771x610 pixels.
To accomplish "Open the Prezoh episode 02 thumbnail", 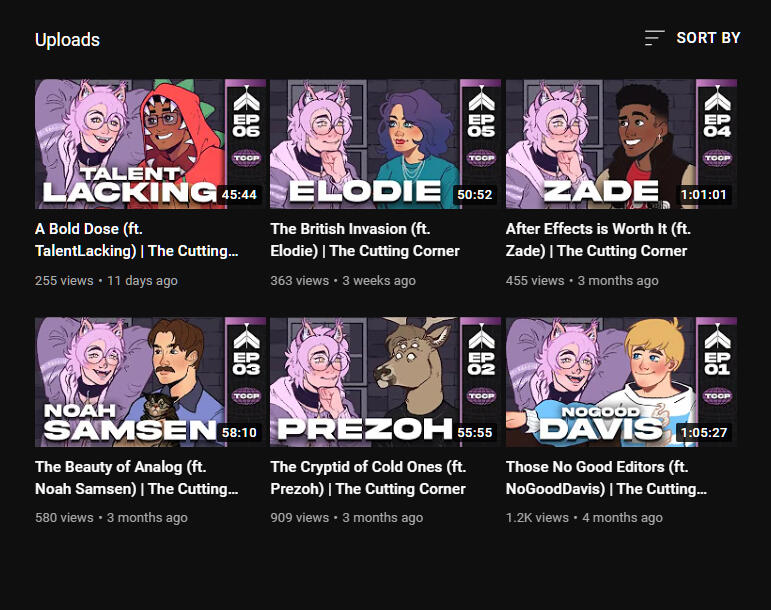I will coord(386,382).
